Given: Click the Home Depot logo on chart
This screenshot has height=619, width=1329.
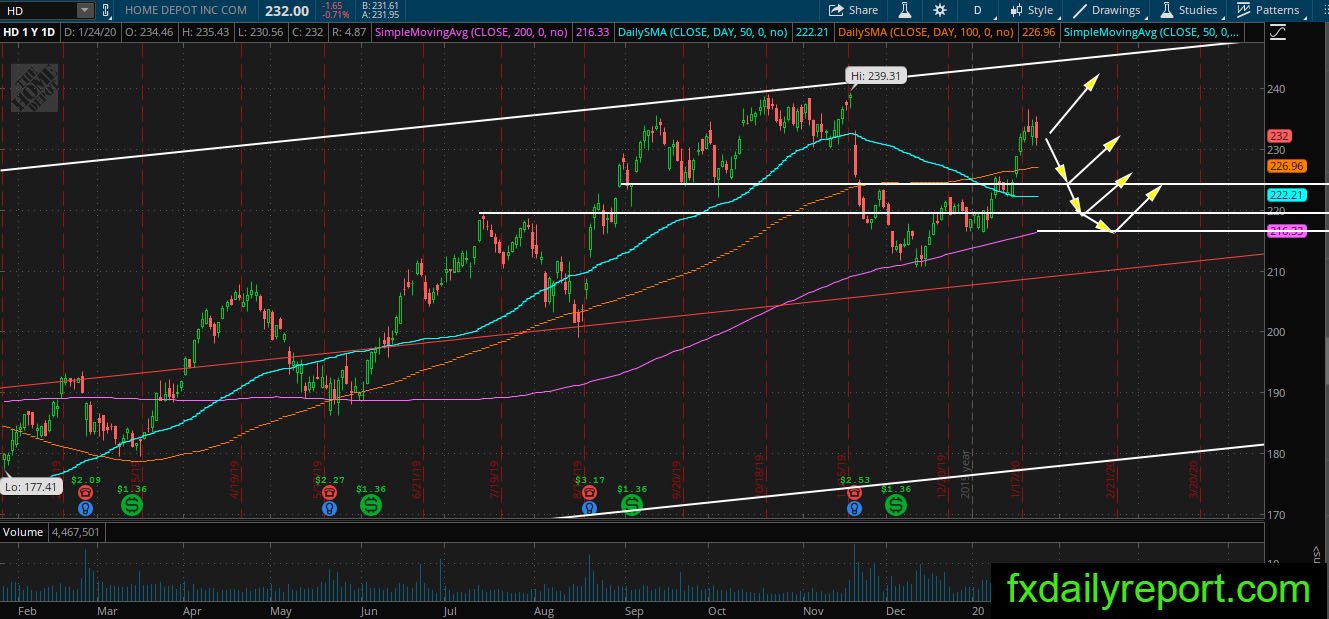Looking at the screenshot, I should [34, 88].
